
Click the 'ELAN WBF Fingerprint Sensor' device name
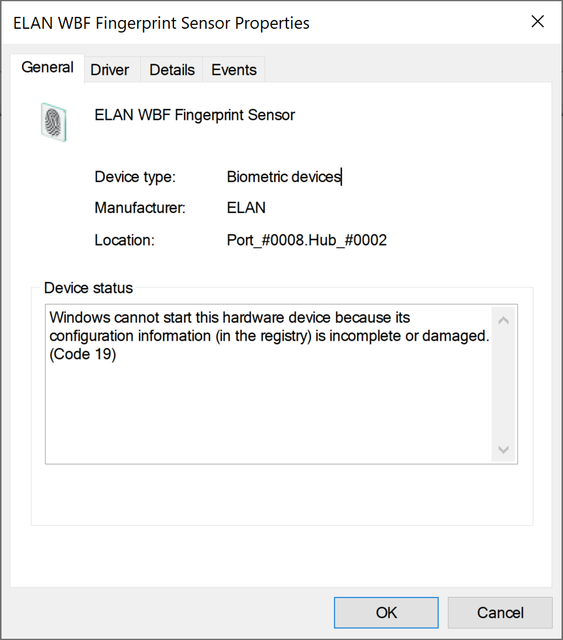point(194,115)
